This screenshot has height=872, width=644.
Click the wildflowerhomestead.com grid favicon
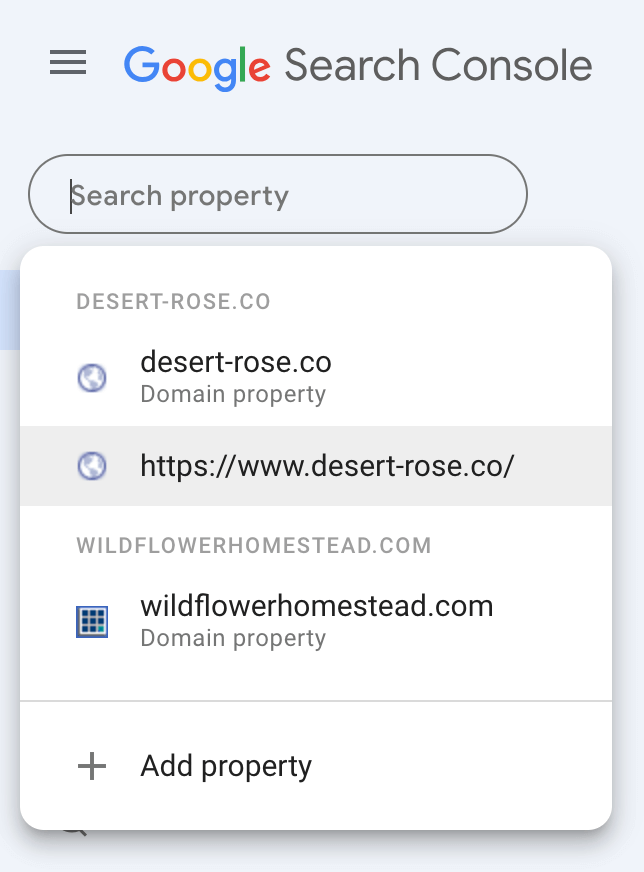point(92,621)
